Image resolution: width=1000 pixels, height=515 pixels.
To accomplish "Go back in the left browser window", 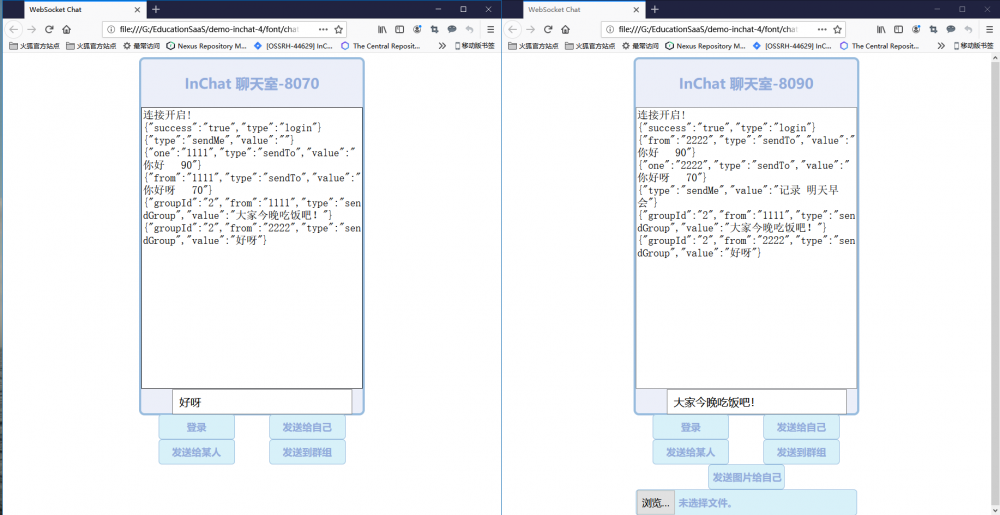I will (x=13, y=29).
